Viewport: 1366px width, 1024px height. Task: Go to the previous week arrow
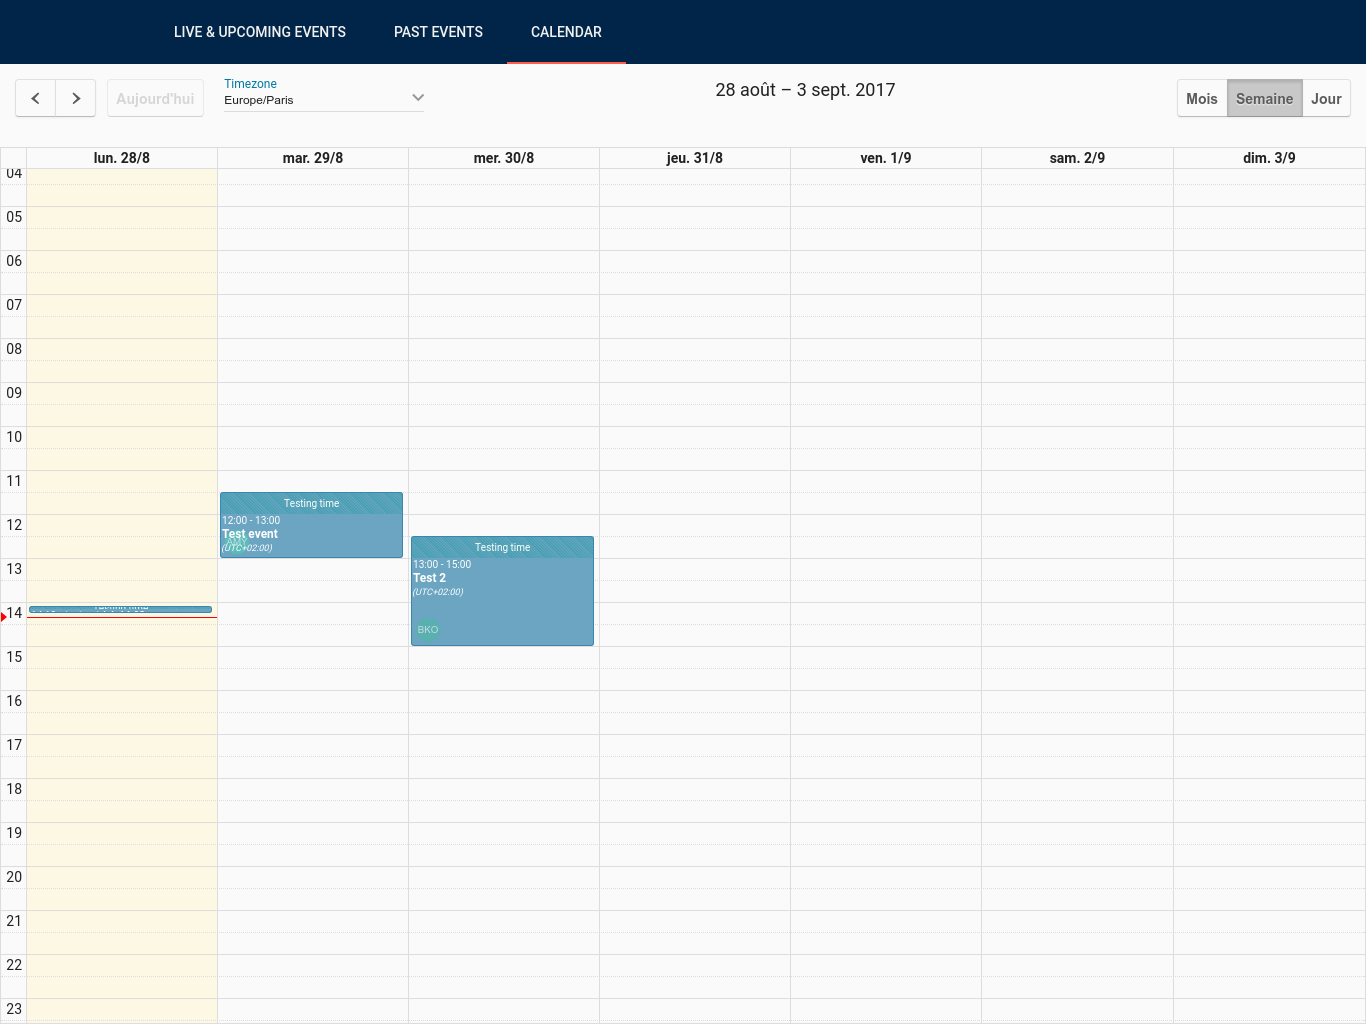click(36, 98)
